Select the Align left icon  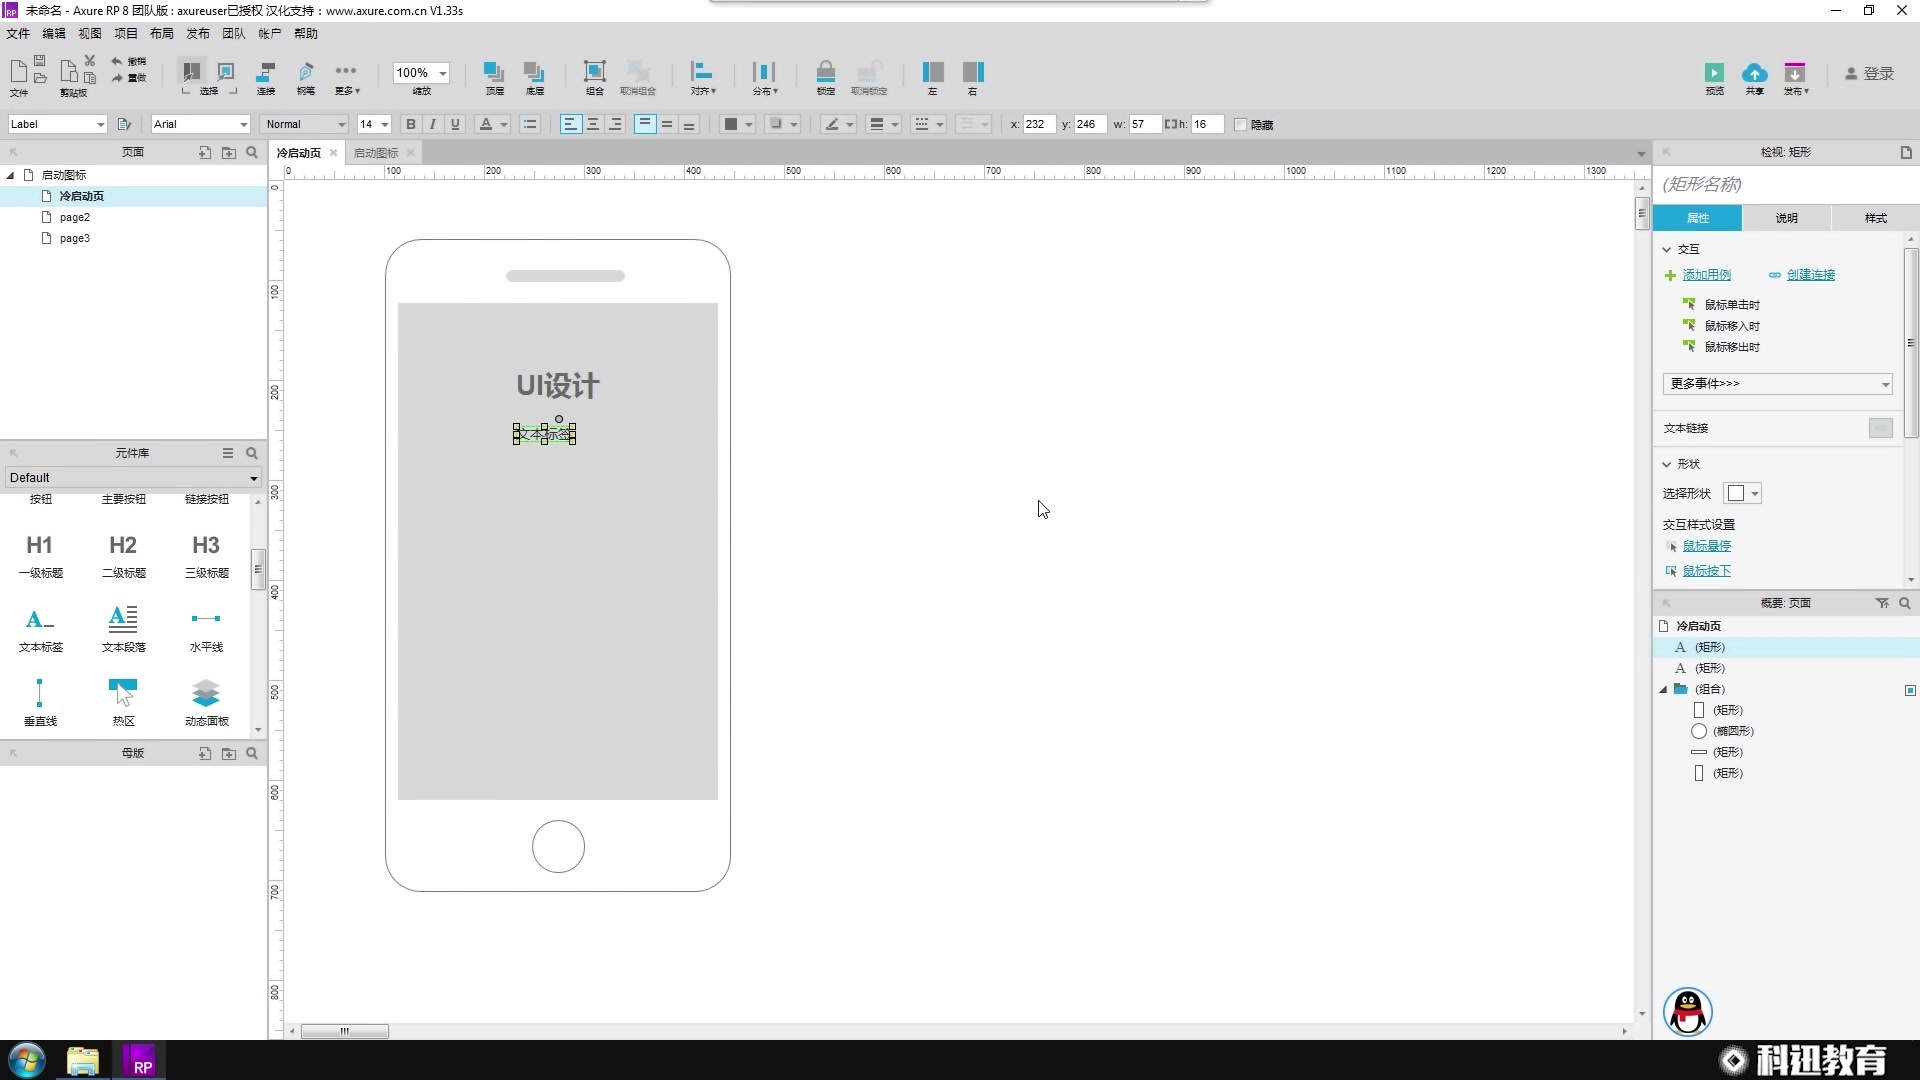[x=570, y=124]
